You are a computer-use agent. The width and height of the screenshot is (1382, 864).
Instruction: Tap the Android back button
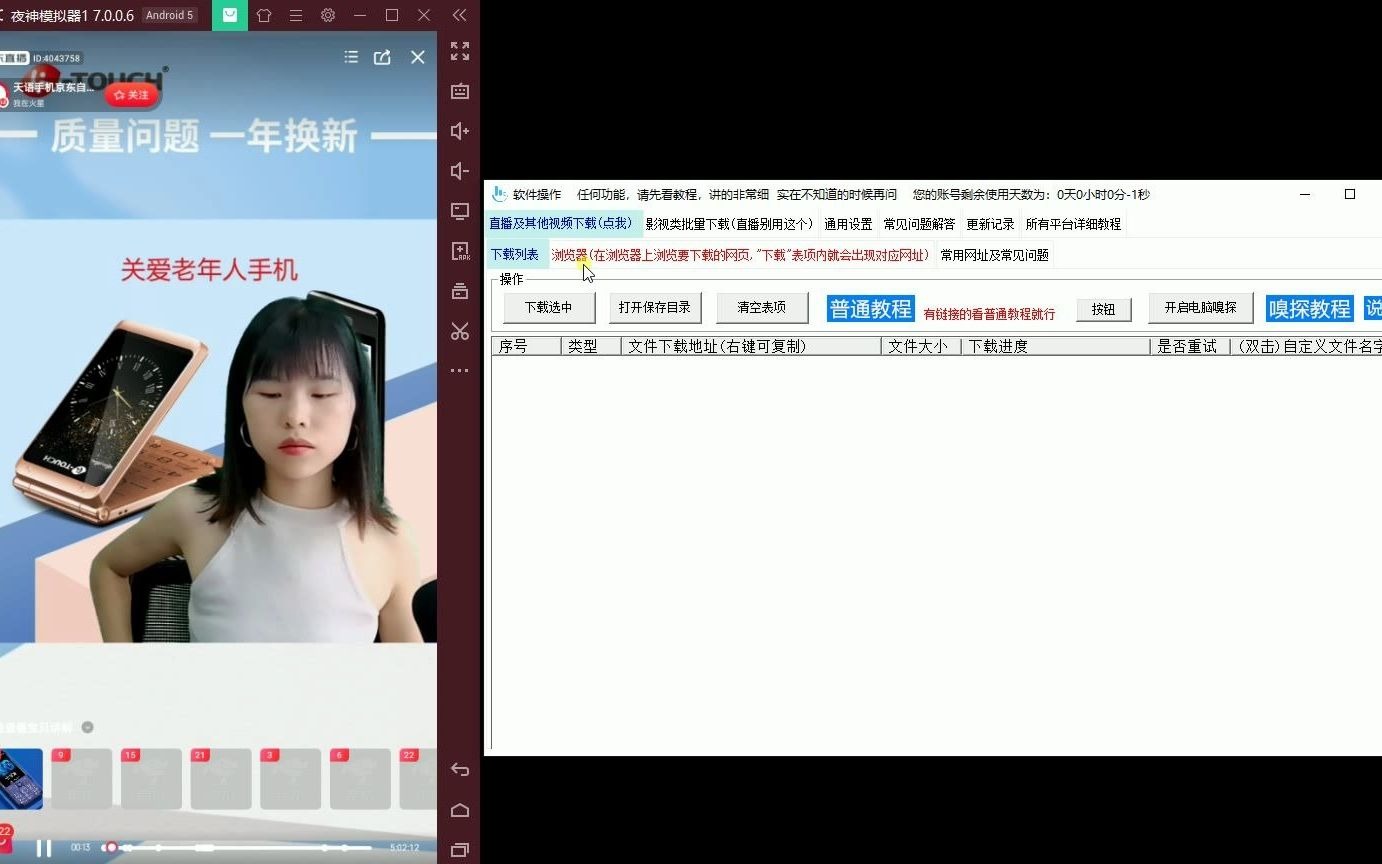point(460,770)
